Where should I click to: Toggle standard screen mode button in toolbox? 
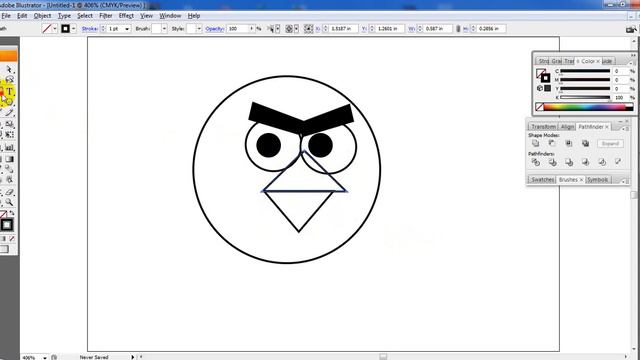click(x=3, y=249)
